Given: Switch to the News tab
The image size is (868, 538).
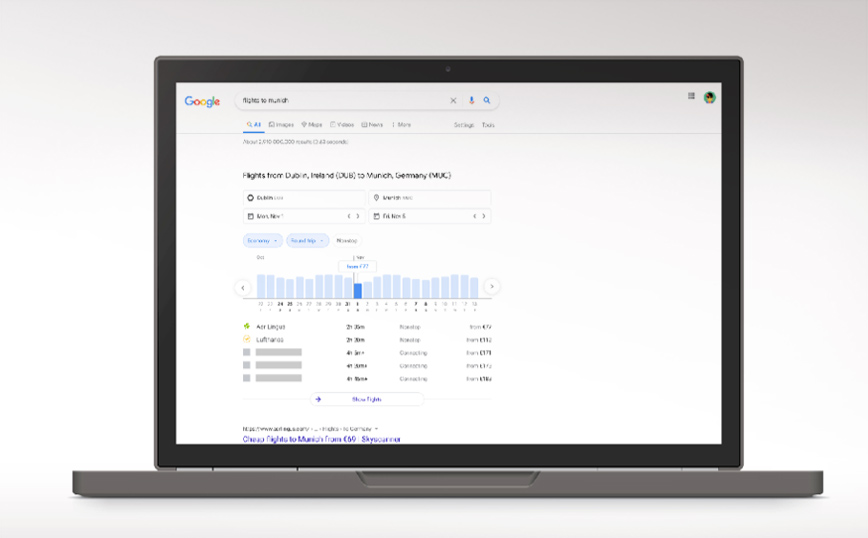Looking at the screenshot, I should (372, 125).
